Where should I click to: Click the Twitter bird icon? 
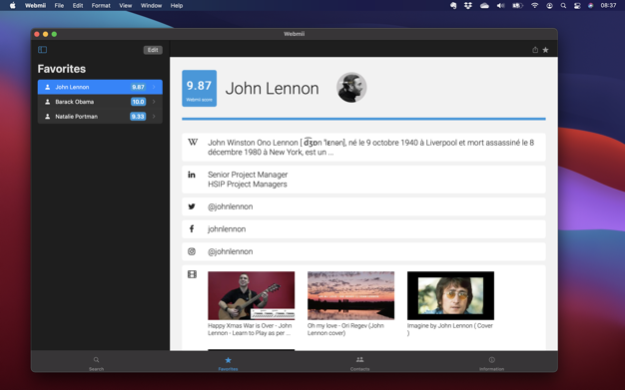point(192,207)
